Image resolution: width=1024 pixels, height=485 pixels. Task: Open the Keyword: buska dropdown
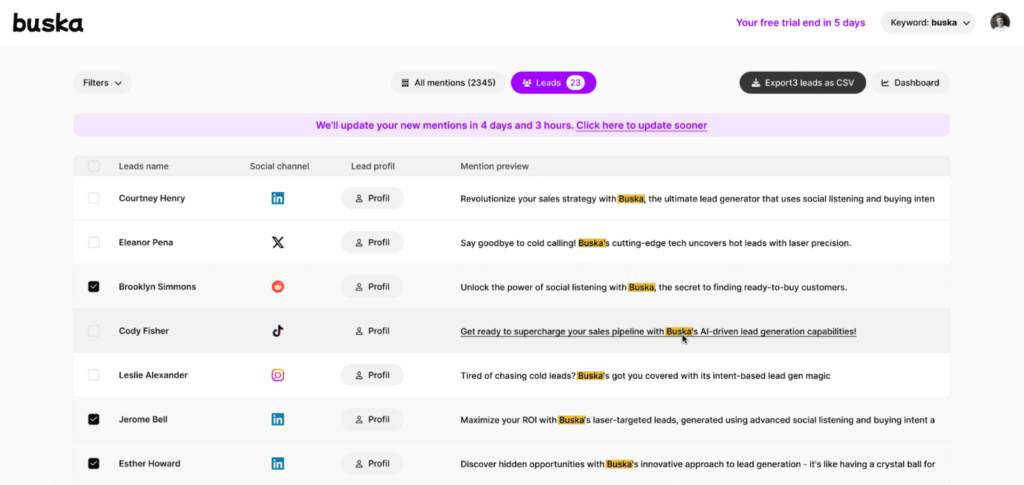pyautogui.click(x=928, y=22)
